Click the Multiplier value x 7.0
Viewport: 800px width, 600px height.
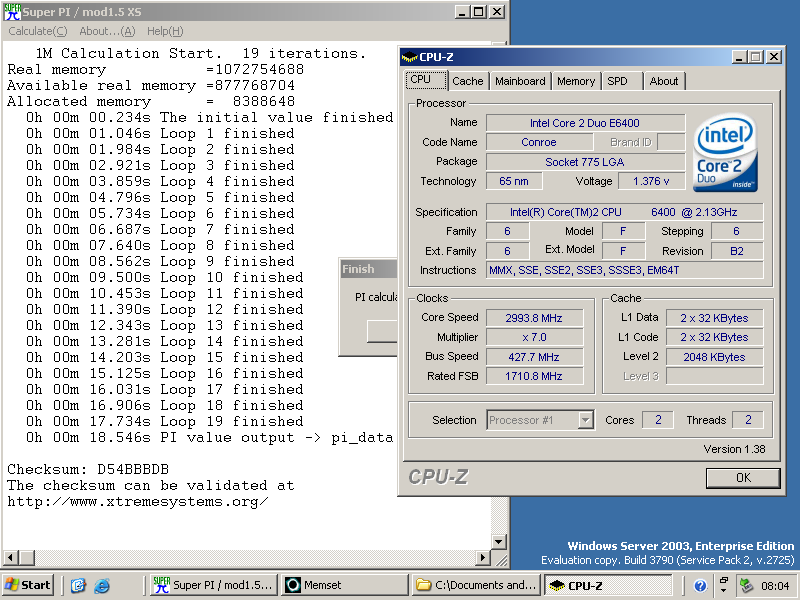(x=534, y=337)
